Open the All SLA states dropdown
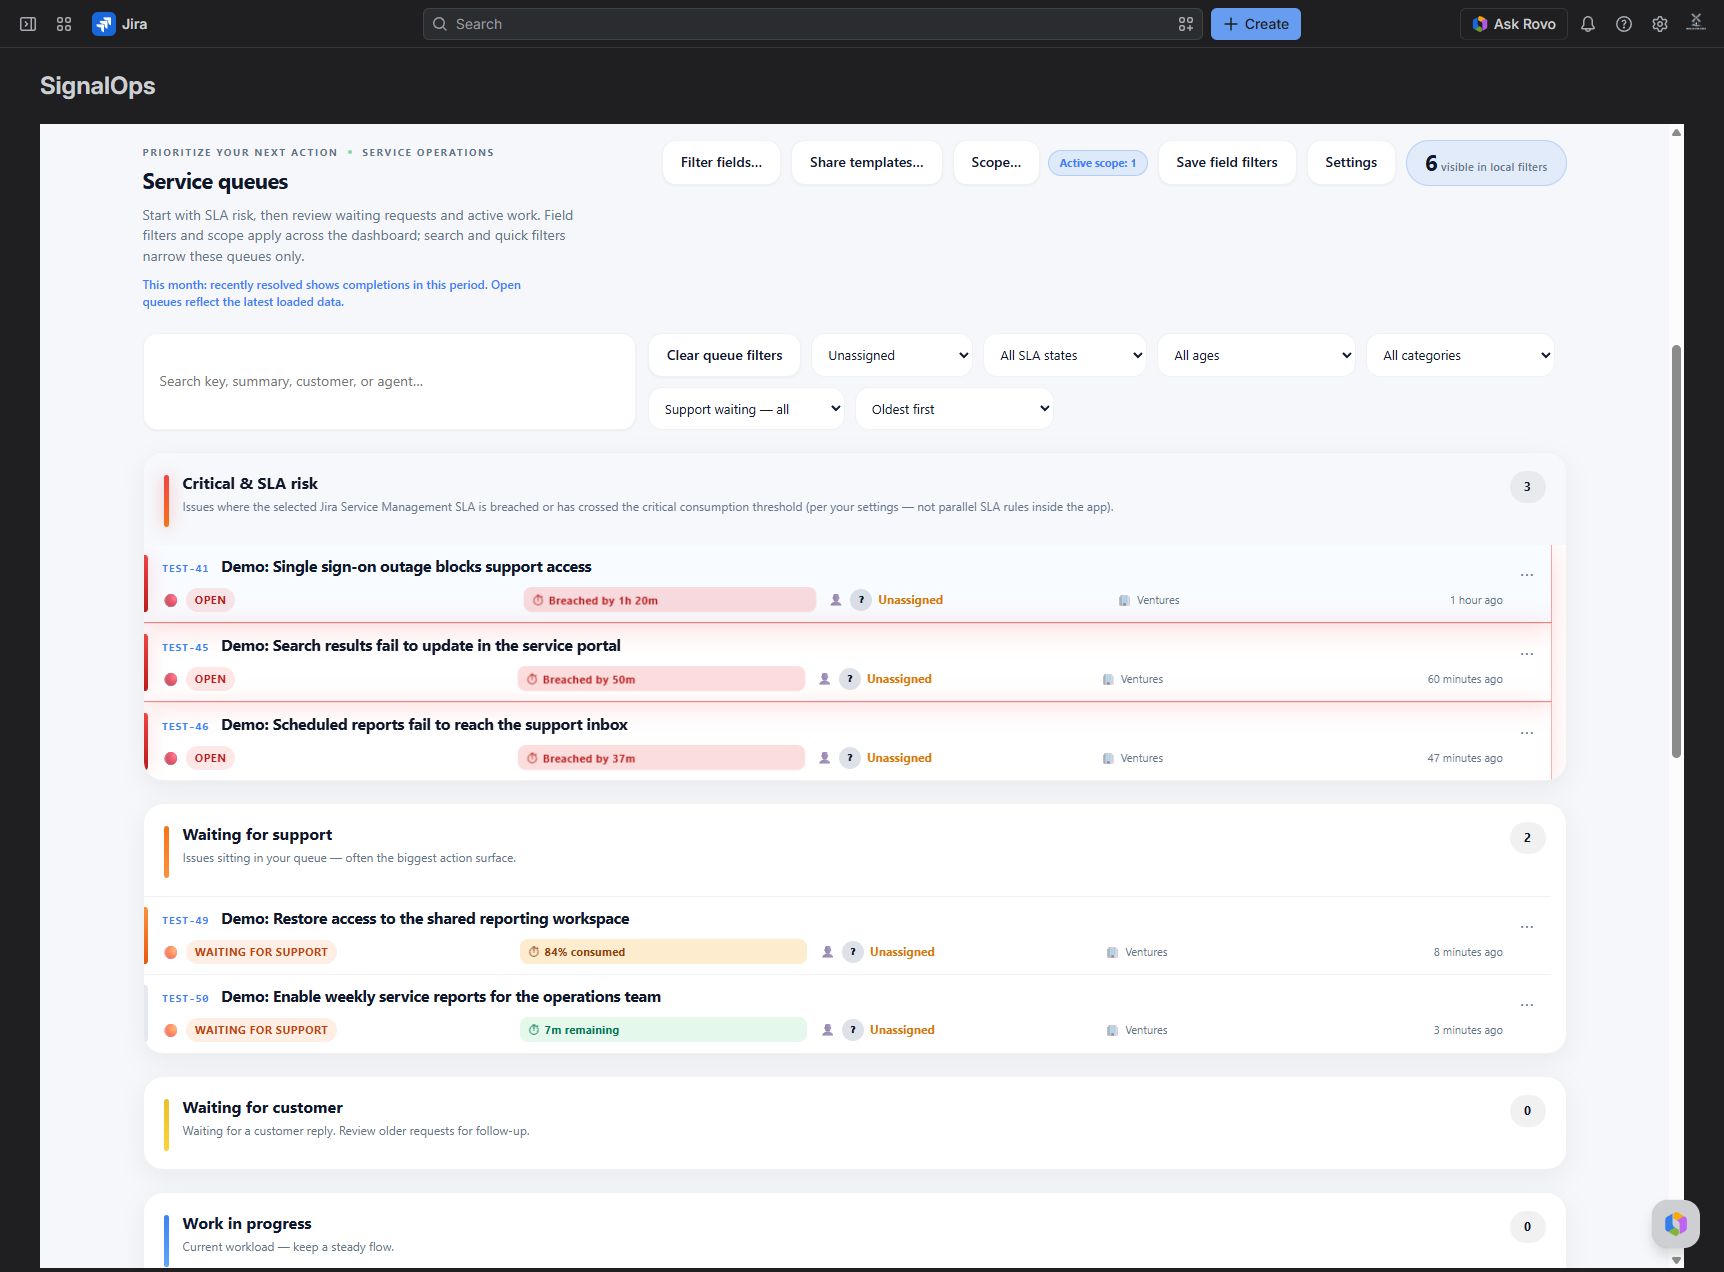1724x1272 pixels. (1065, 355)
